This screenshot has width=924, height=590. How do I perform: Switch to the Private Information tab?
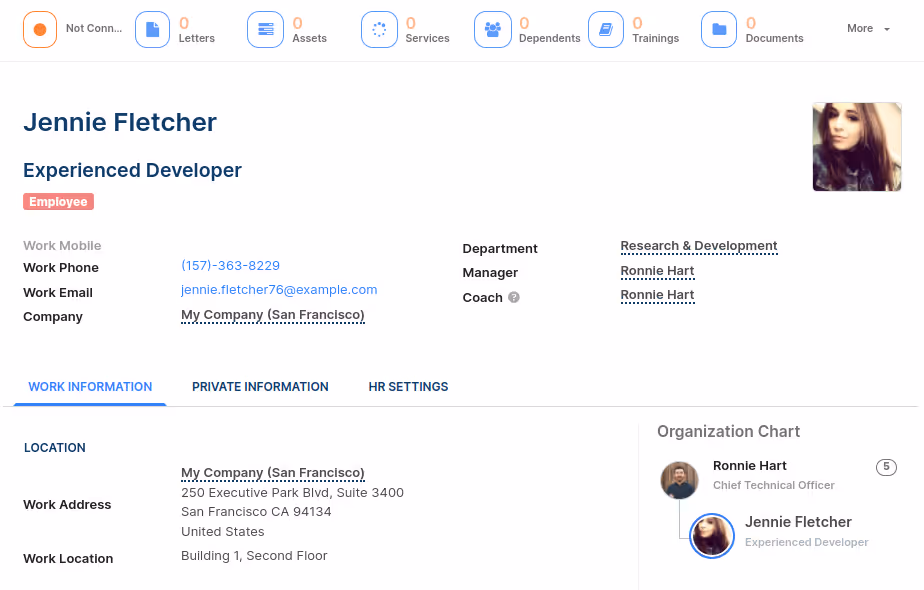(260, 386)
